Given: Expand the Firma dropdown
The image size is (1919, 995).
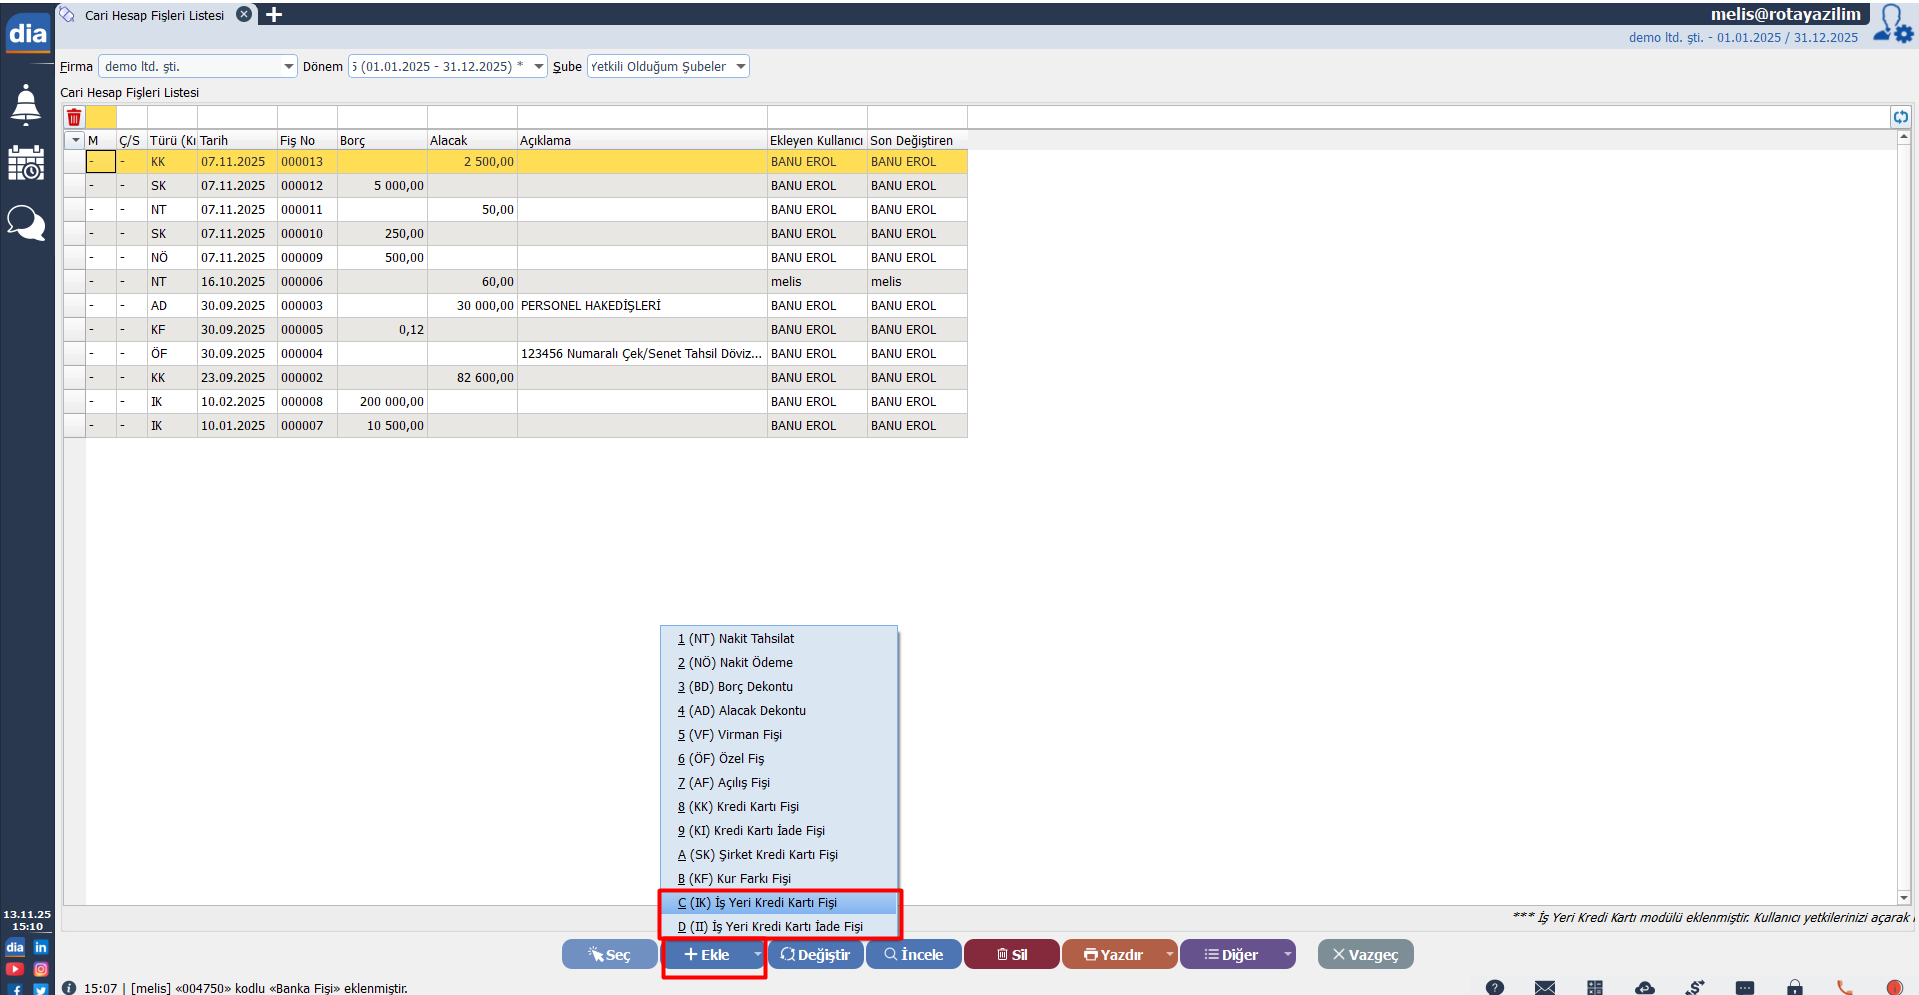Looking at the screenshot, I should [289, 67].
